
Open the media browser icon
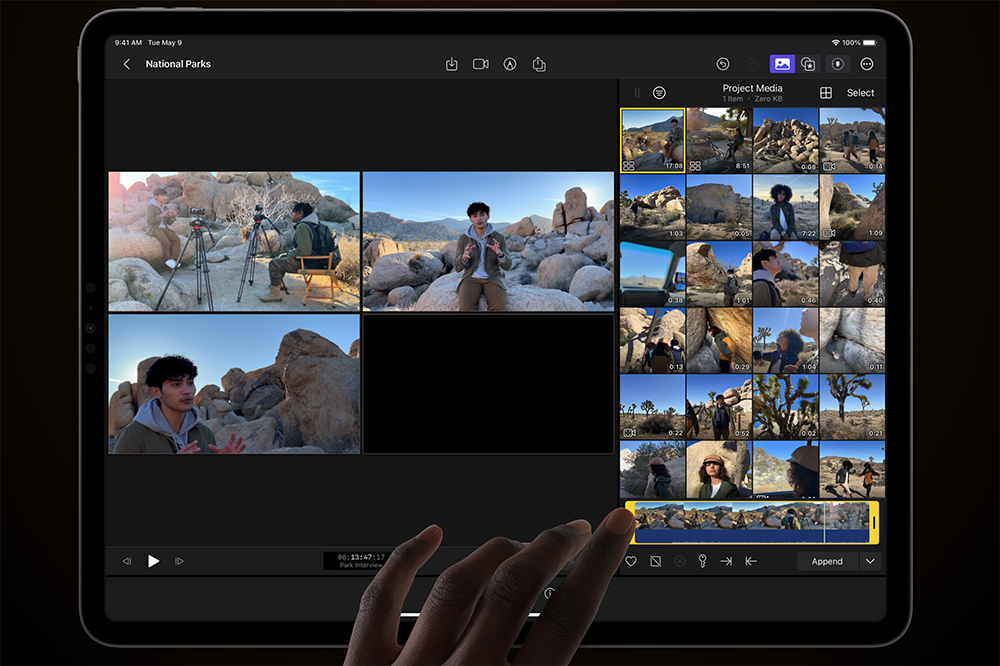point(782,63)
